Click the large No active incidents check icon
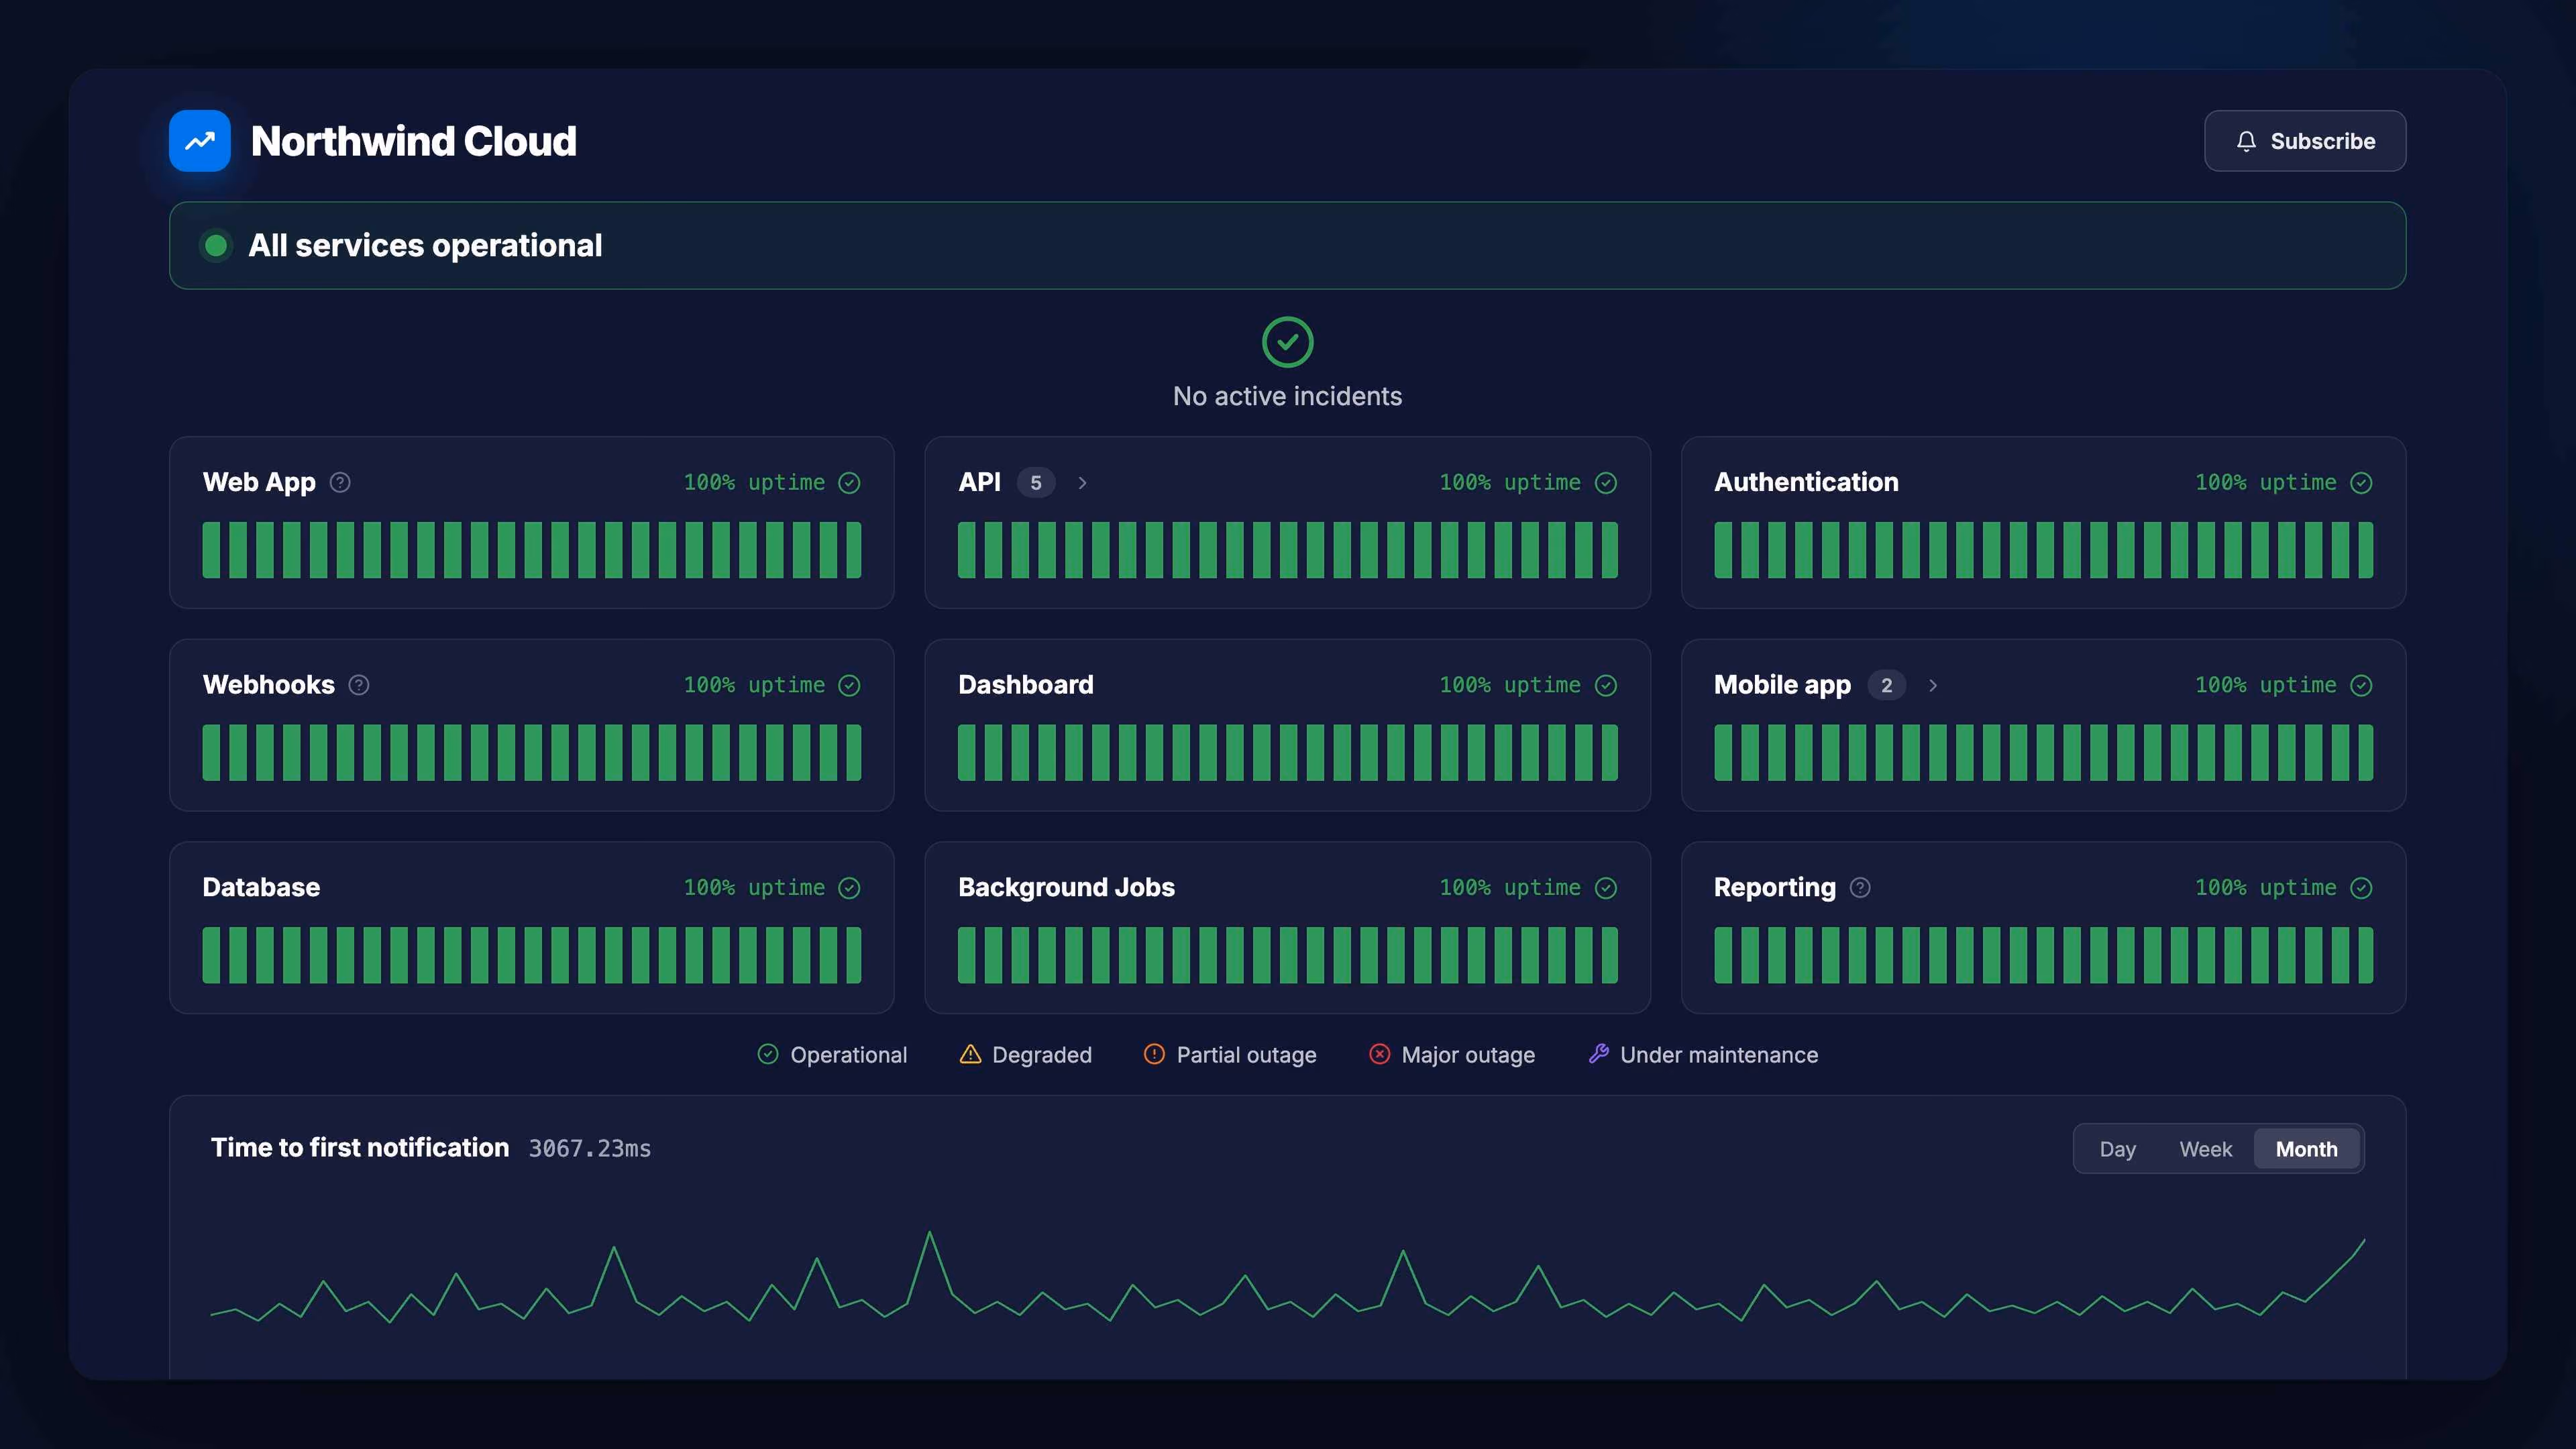The image size is (2576, 1449). pos(1288,342)
